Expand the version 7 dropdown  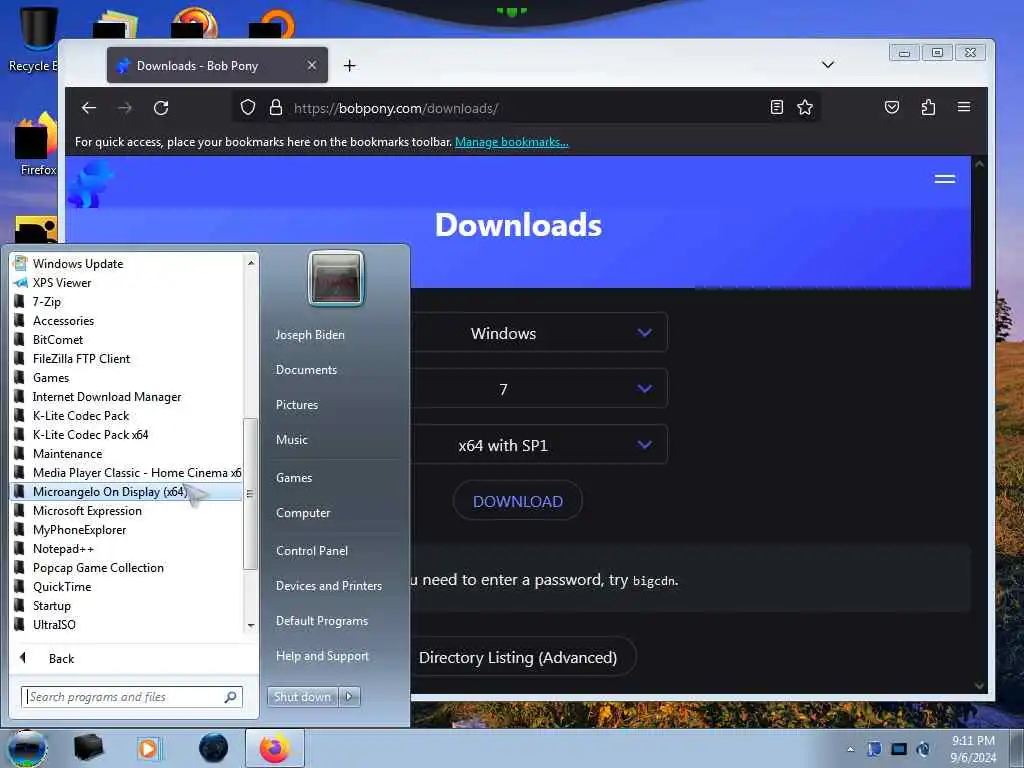[539, 389]
